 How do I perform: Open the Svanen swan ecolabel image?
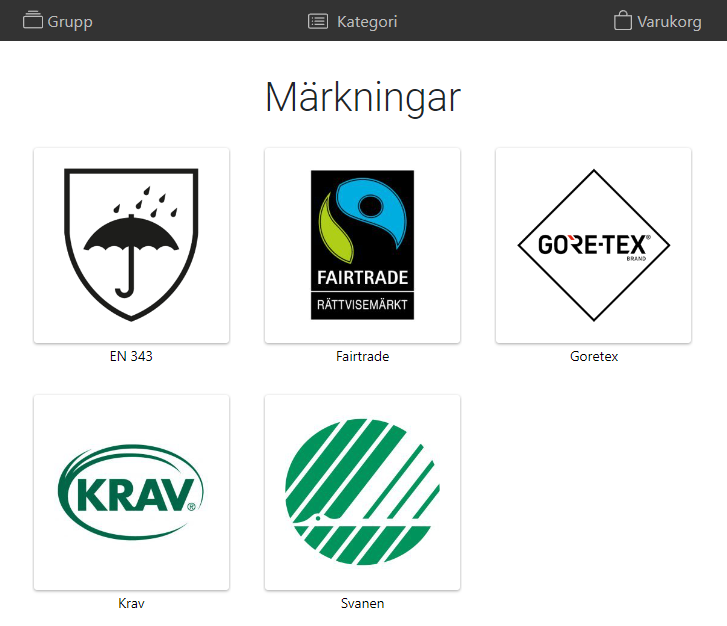click(x=362, y=492)
